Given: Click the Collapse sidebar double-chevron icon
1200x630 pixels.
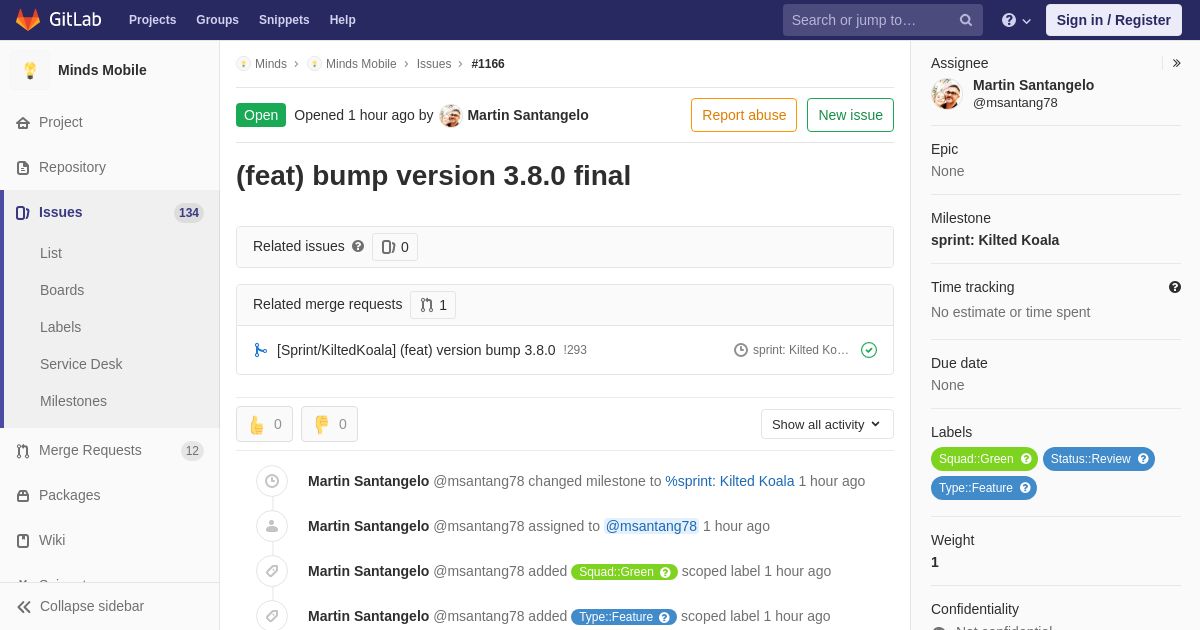Looking at the screenshot, I should (x=24, y=607).
